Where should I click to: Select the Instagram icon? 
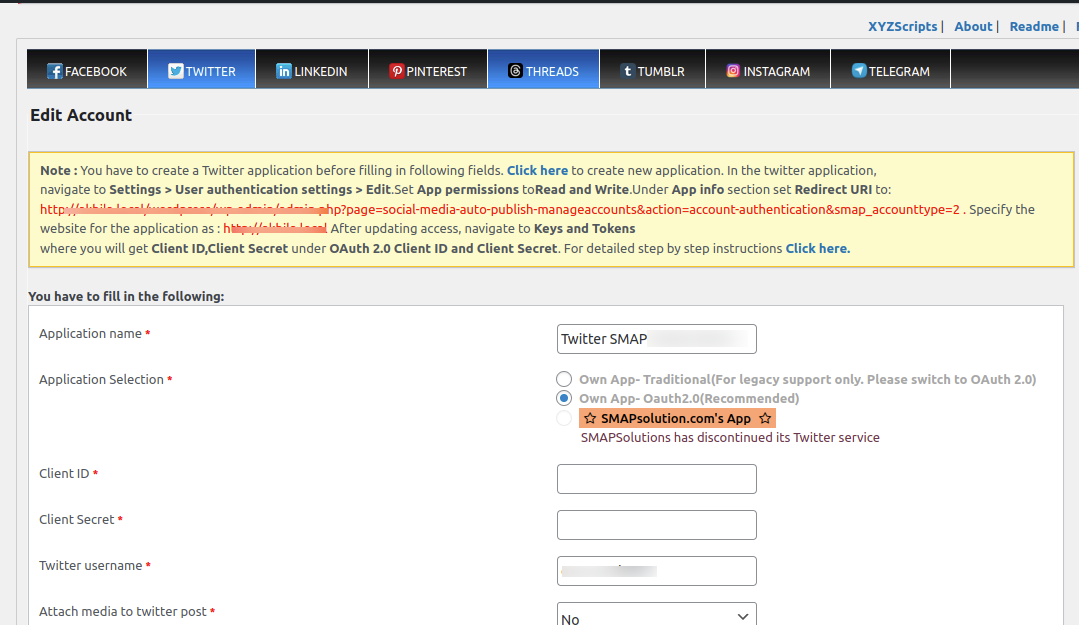733,70
